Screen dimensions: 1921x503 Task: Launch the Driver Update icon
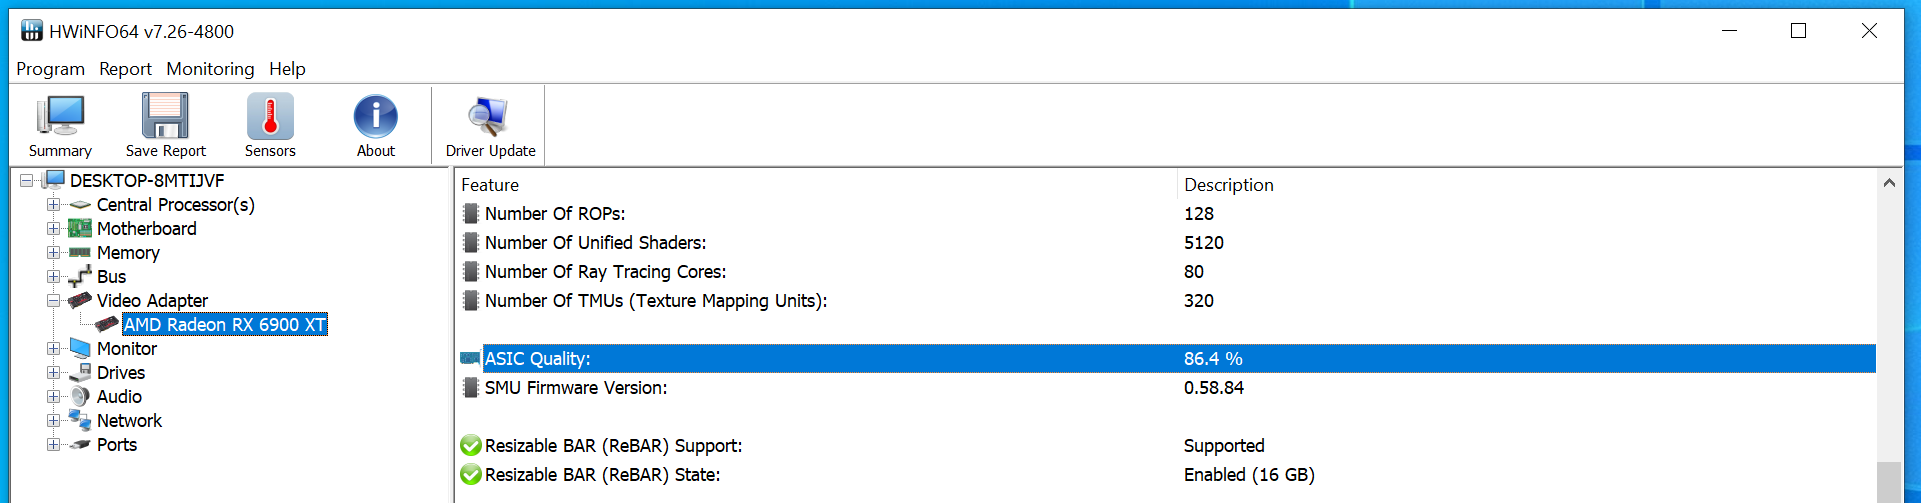[490, 118]
